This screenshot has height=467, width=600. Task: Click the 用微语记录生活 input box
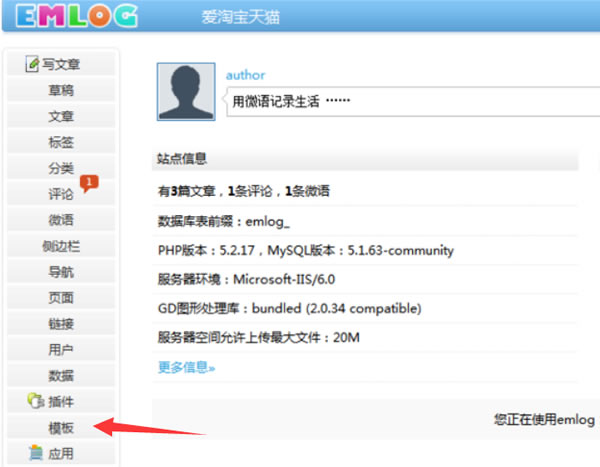point(413,101)
